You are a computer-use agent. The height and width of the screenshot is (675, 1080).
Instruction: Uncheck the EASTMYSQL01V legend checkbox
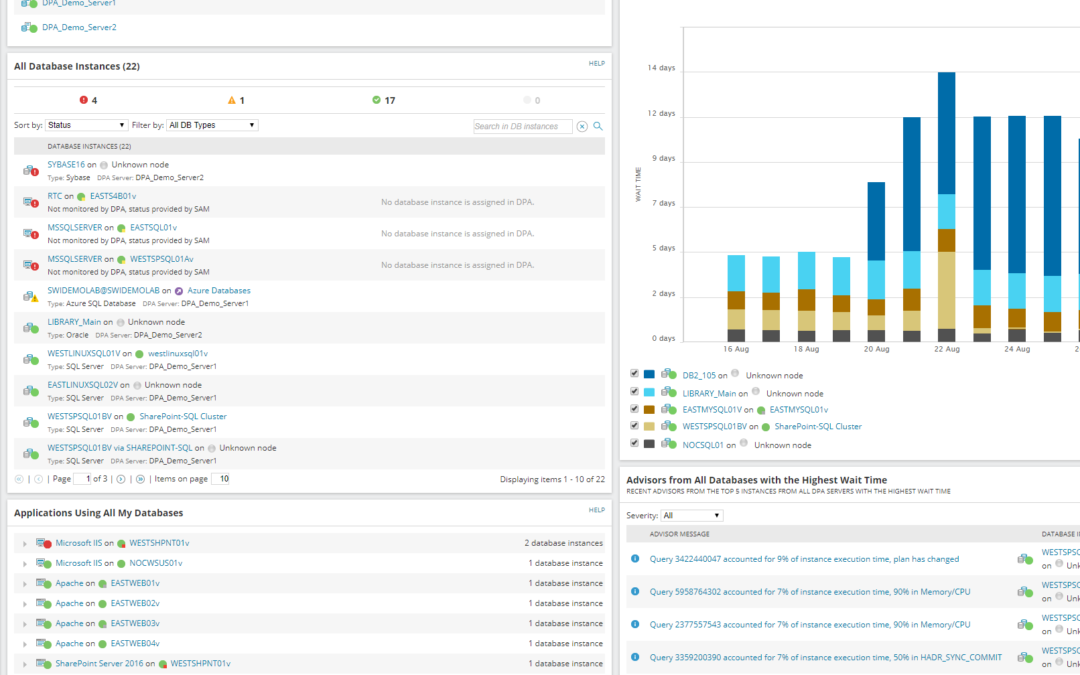click(x=634, y=408)
